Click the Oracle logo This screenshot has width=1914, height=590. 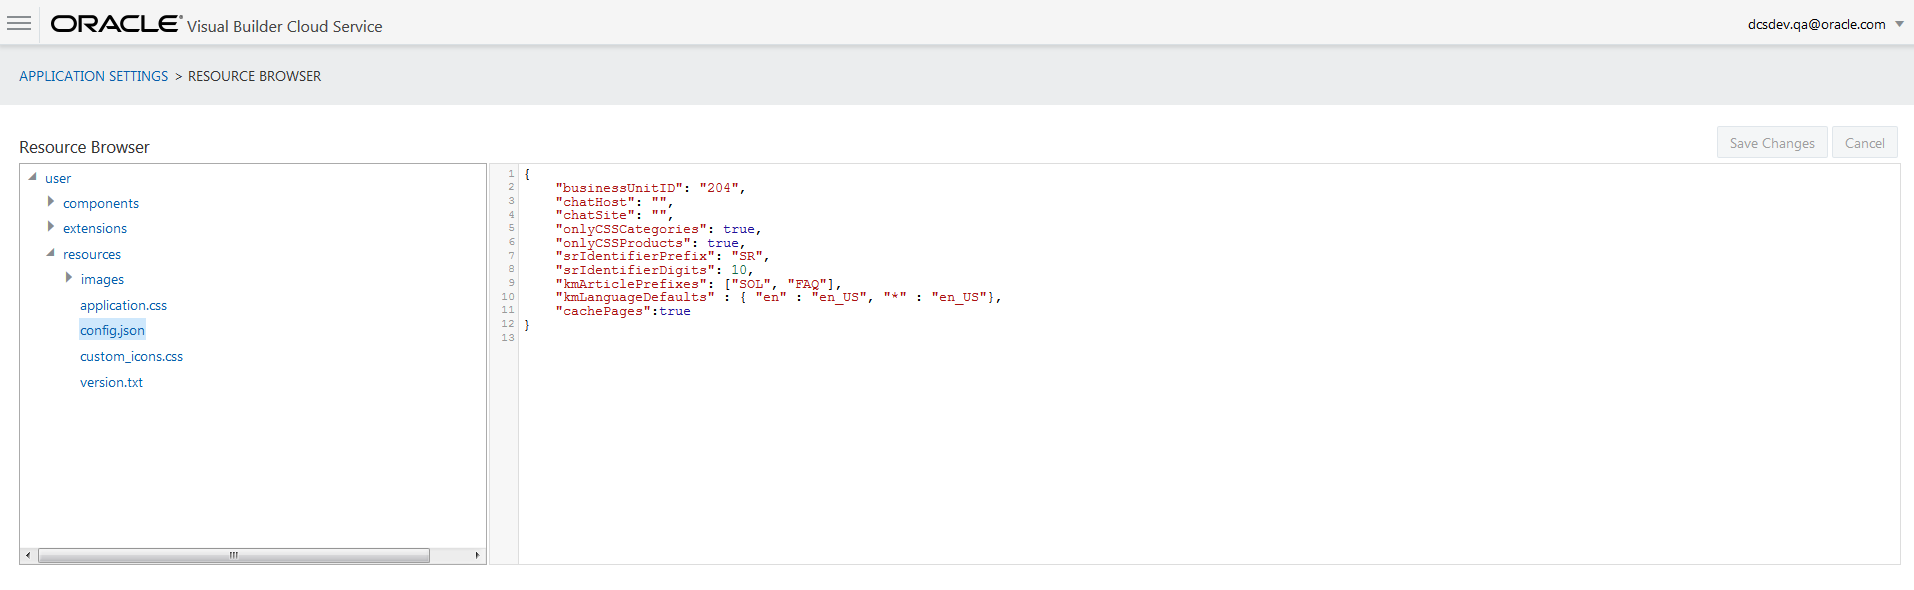point(116,24)
